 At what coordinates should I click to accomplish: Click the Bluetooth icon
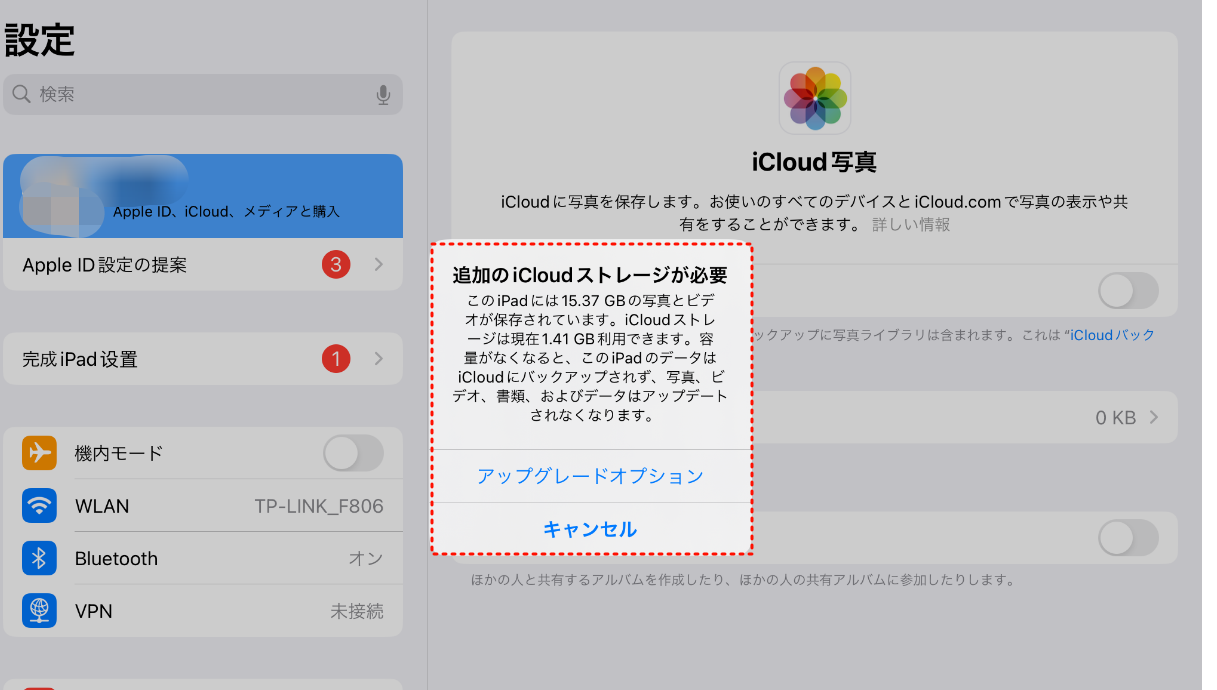pyautogui.click(x=39, y=558)
